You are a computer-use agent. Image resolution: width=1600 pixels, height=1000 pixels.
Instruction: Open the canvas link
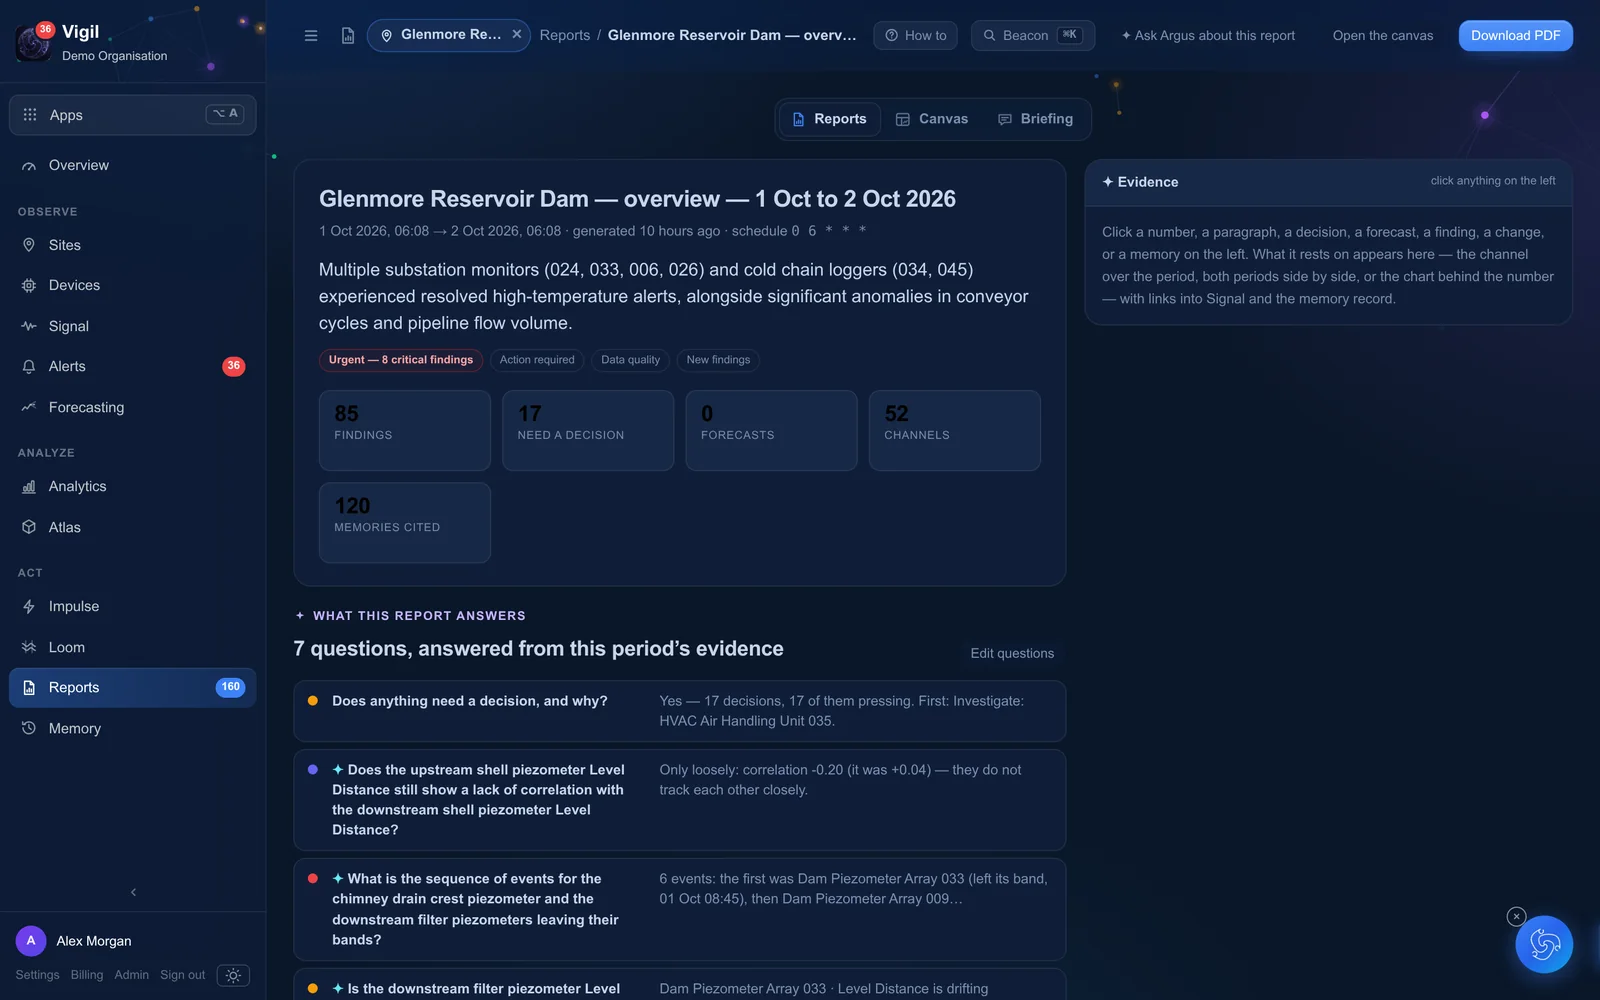[1383, 36]
